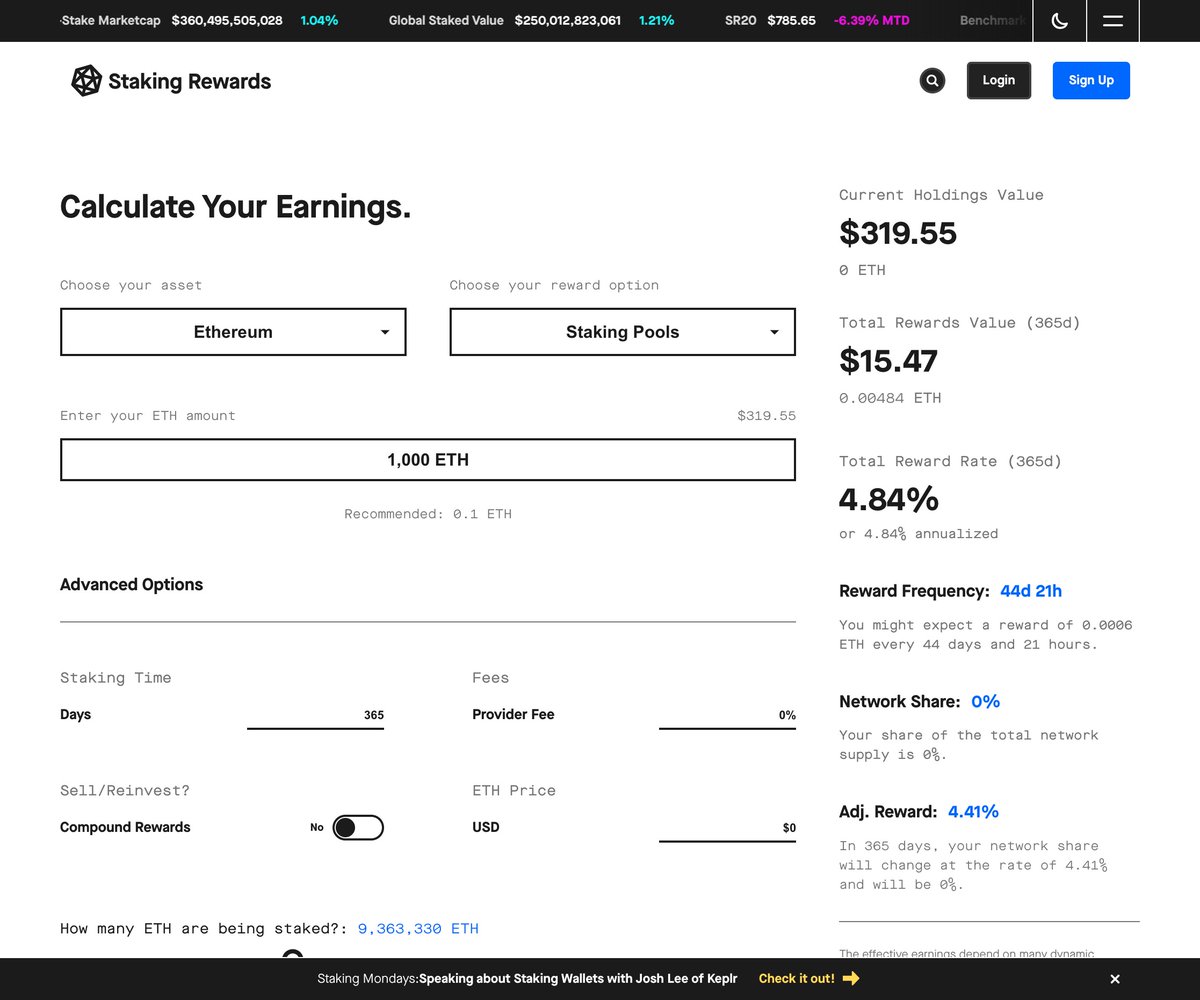
Task: Click the 9,363,330 ETH staked link
Action: coord(418,929)
